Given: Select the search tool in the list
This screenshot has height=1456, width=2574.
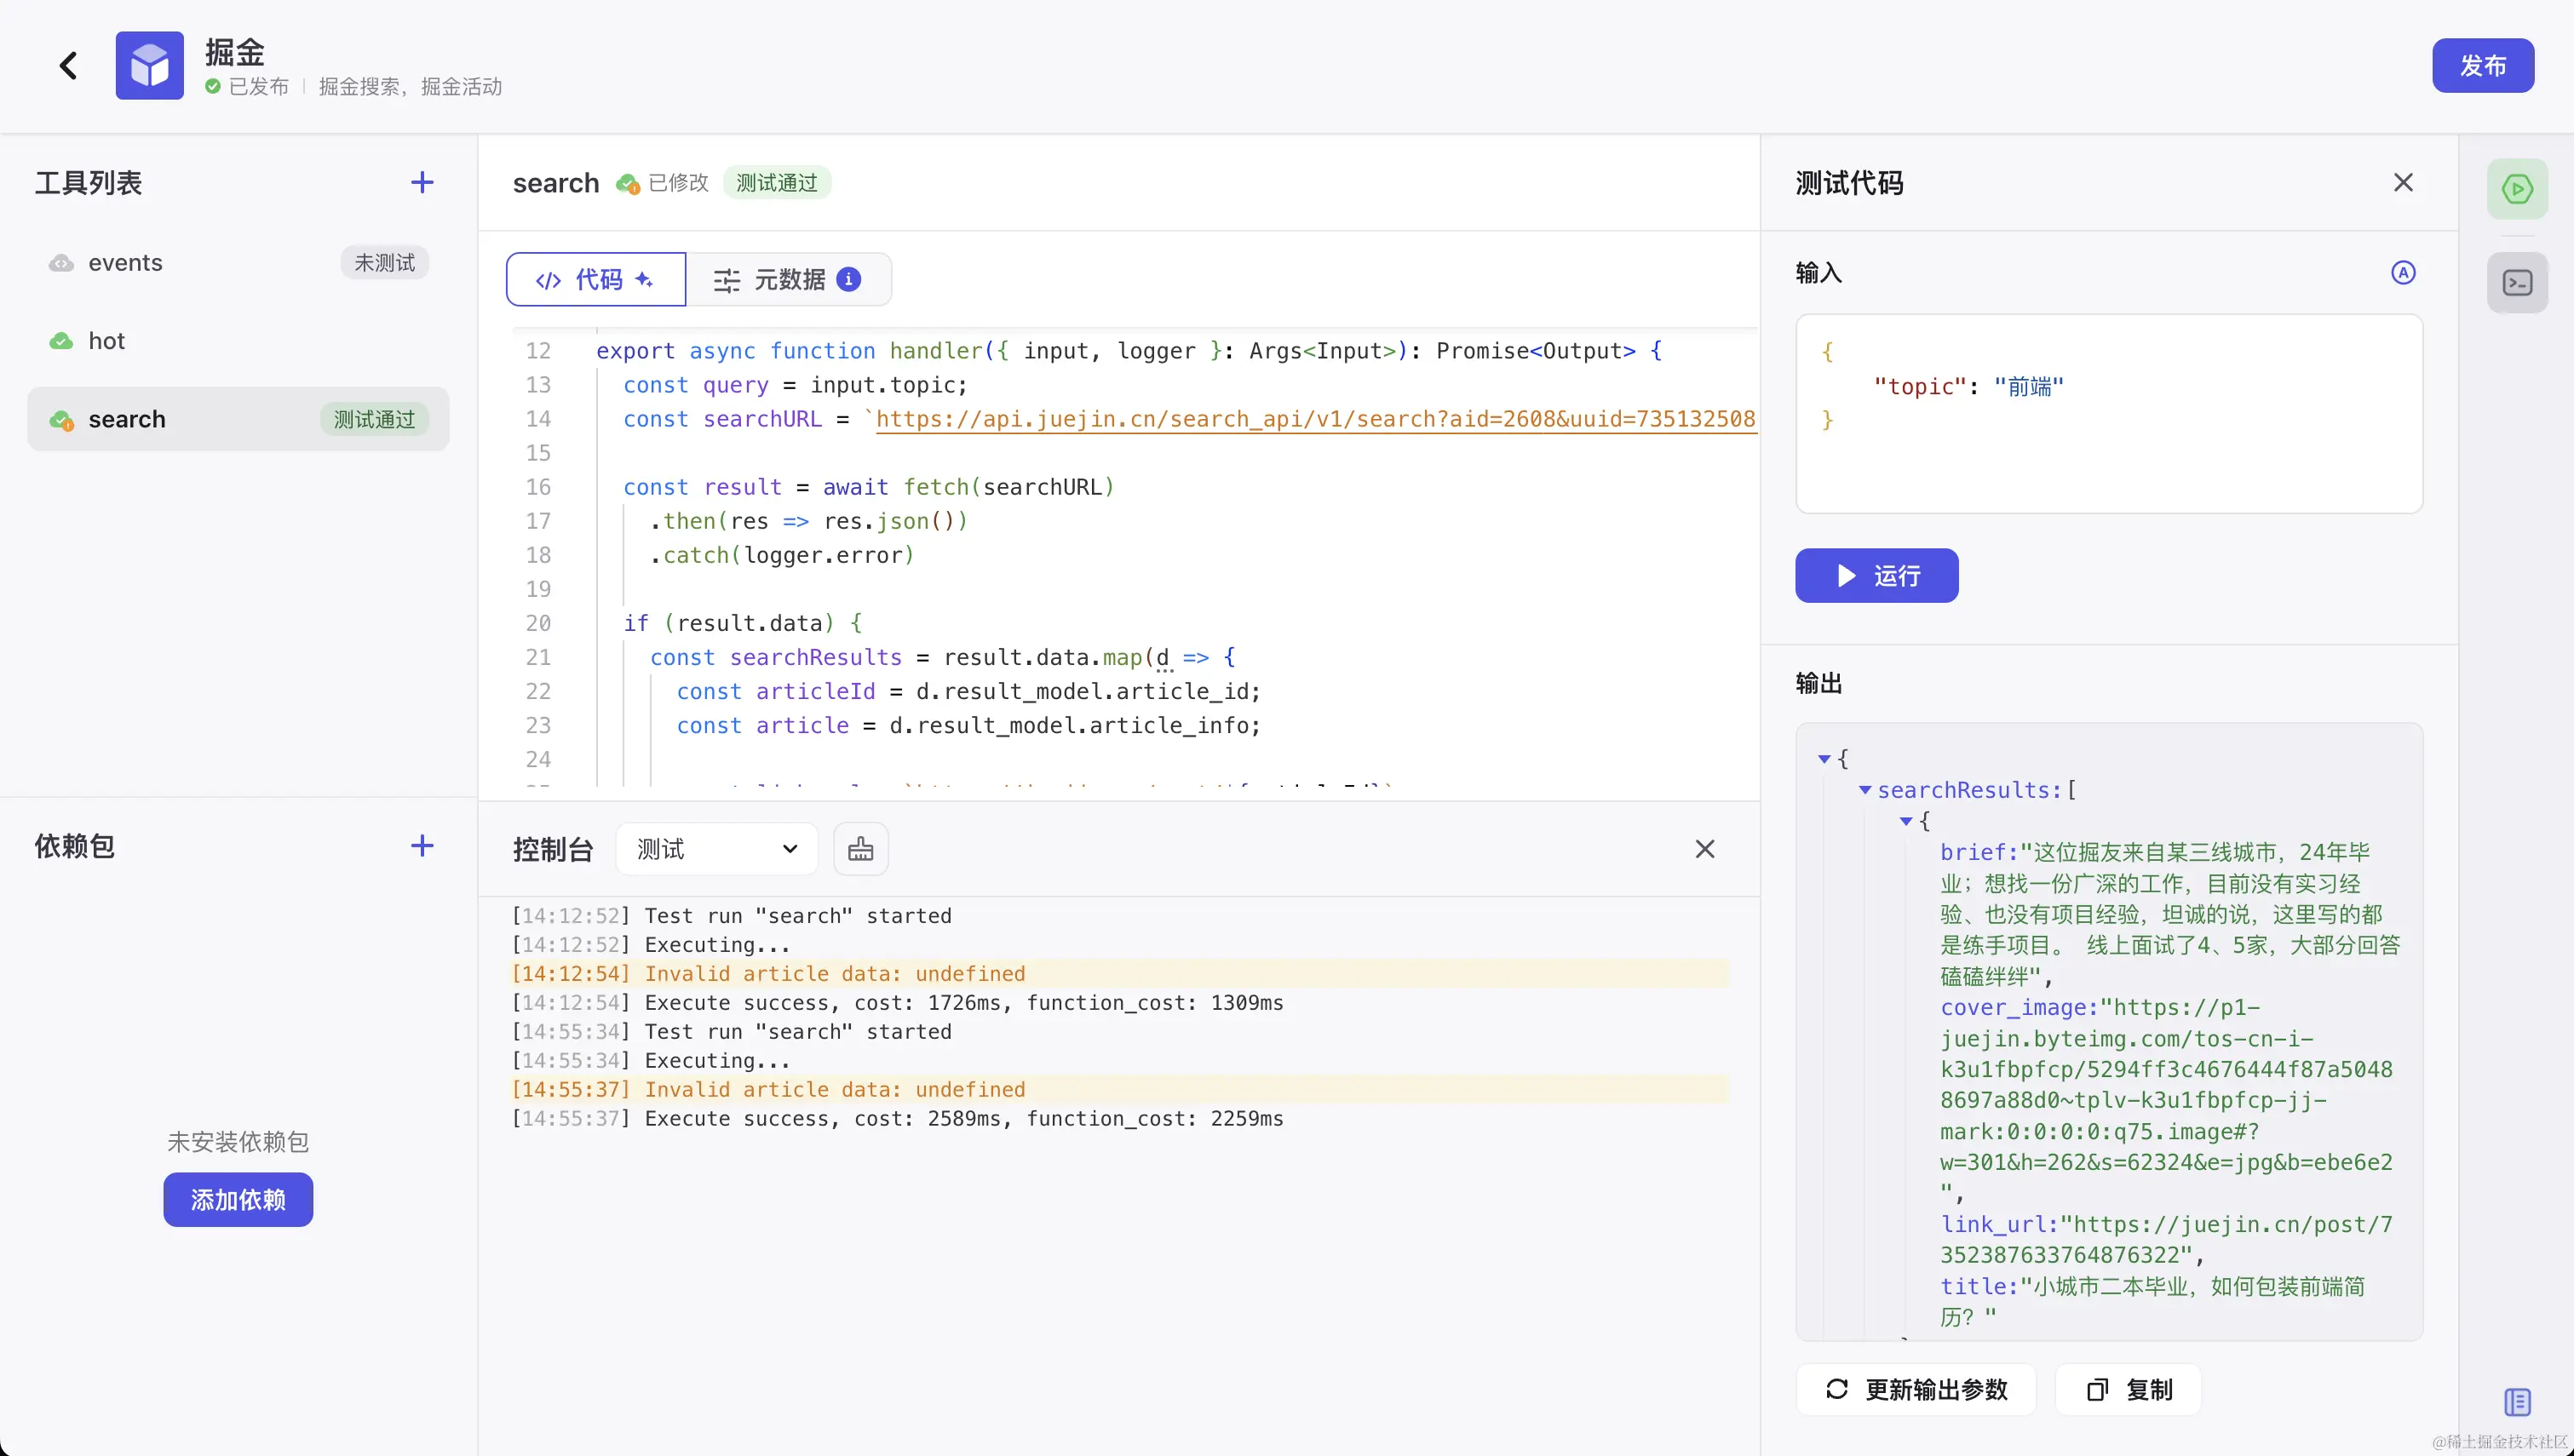Looking at the screenshot, I should (238, 419).
